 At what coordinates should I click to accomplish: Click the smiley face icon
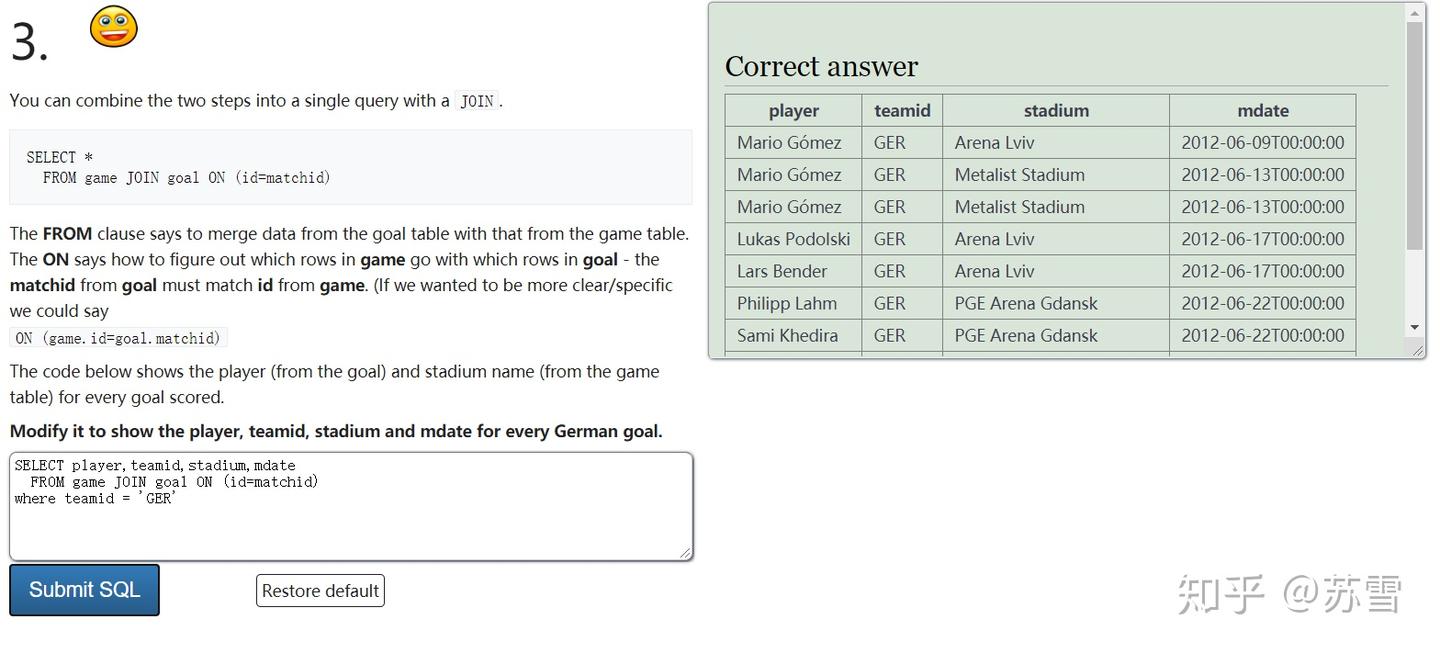coord(113,27)
